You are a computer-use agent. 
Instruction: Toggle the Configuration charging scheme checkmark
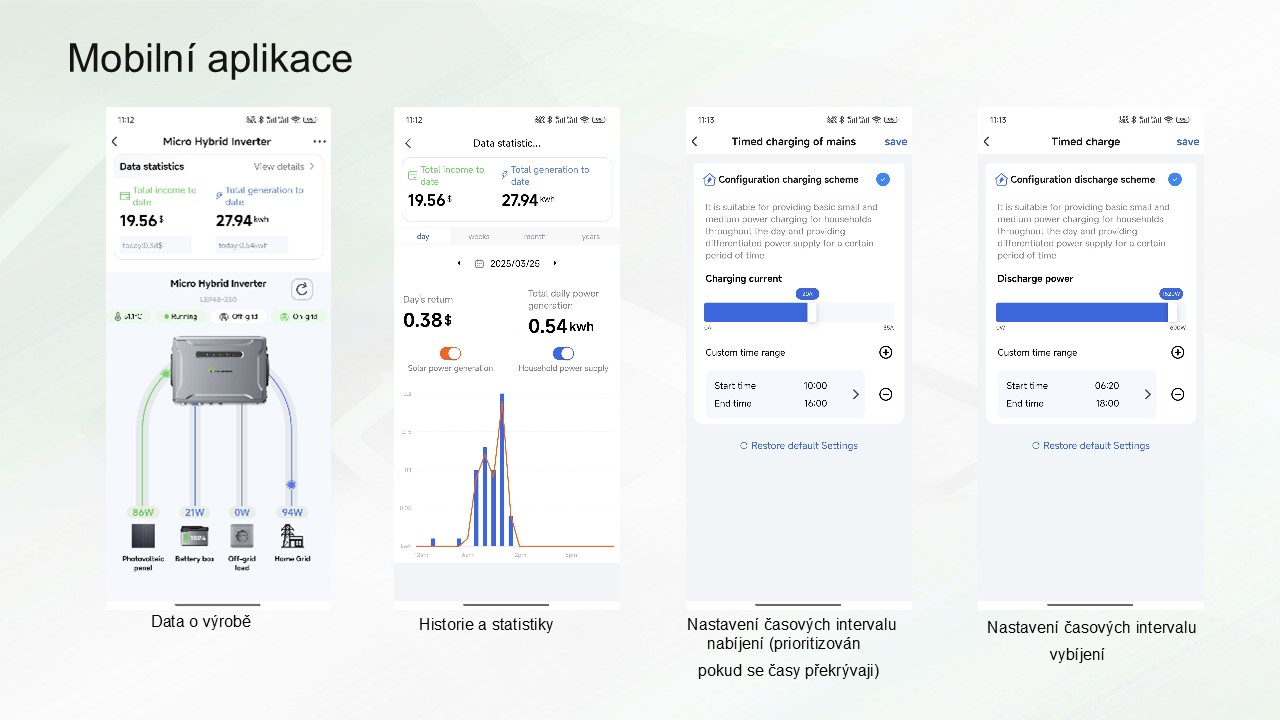[x=882, y=179]
